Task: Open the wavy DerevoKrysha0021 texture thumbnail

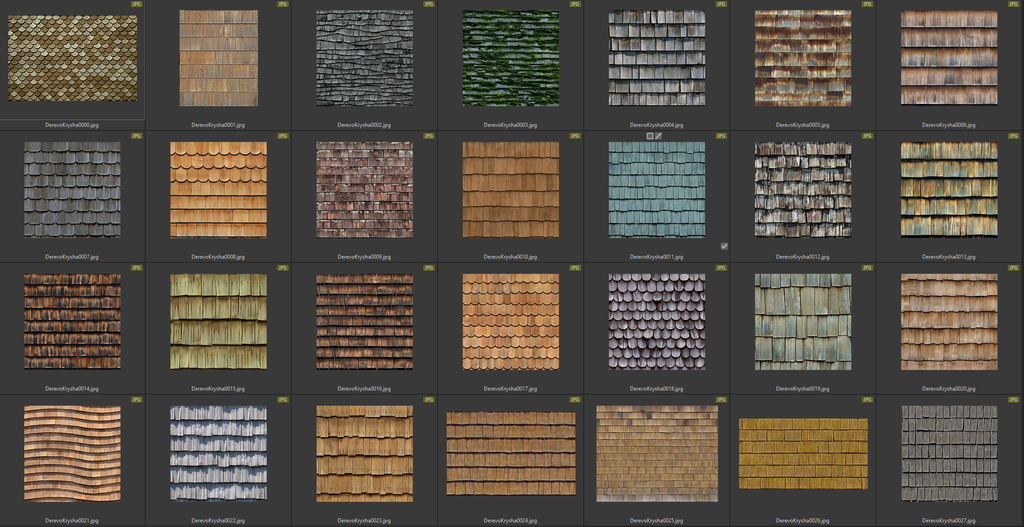Action: point(73,453)
